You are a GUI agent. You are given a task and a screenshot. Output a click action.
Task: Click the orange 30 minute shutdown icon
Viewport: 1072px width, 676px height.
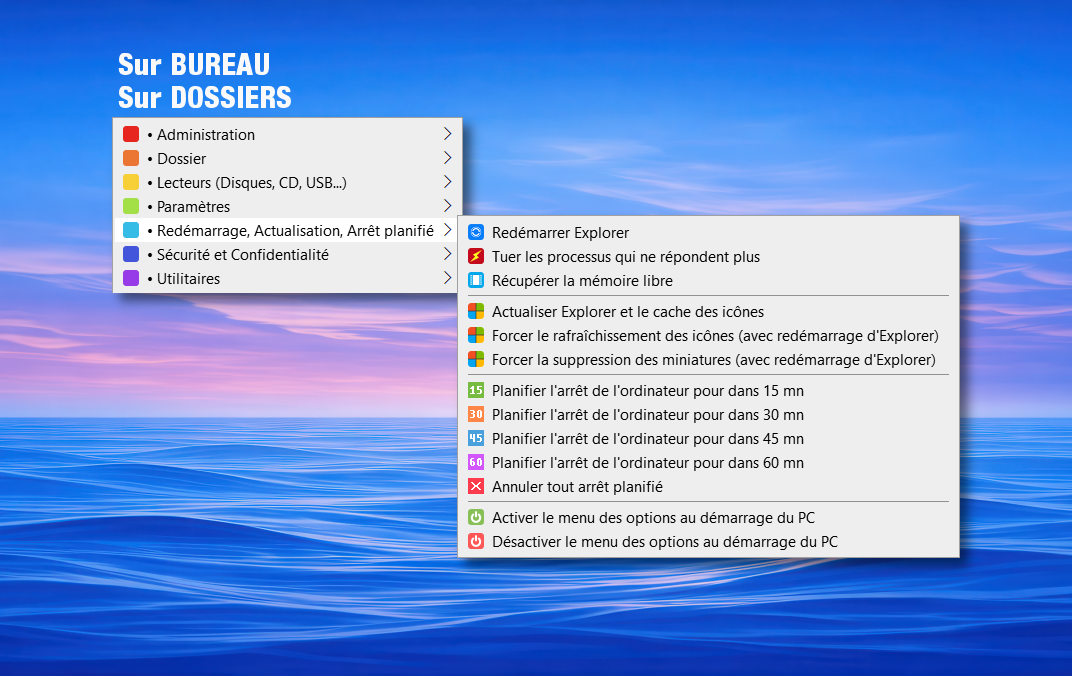[x=476, y=415]
